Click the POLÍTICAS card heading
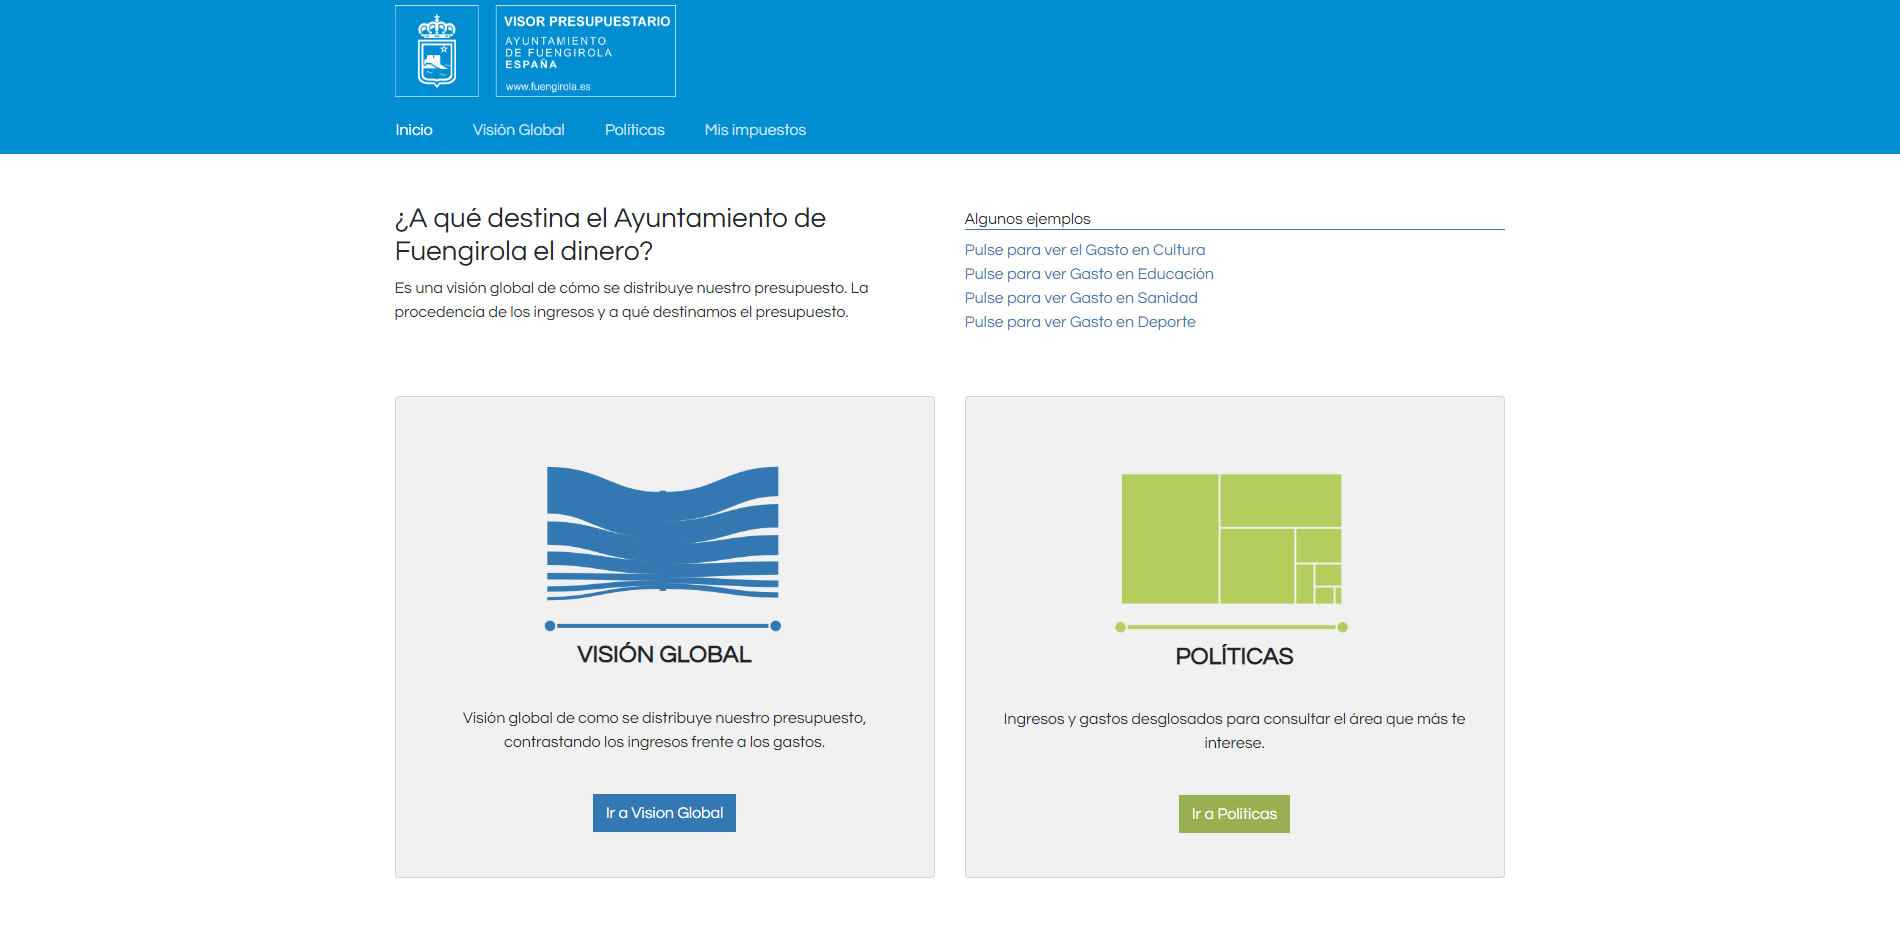 1234,656
